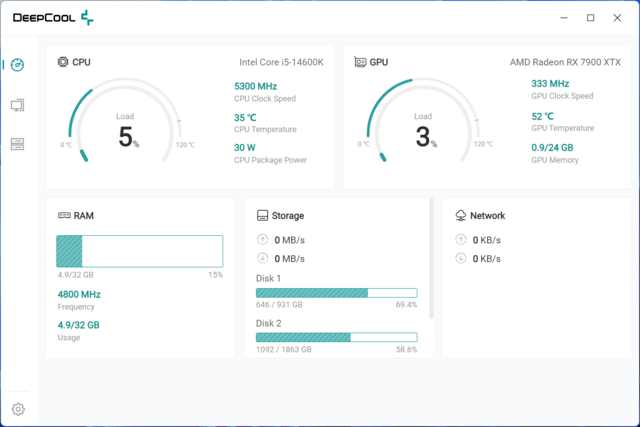Select the Intel Core i5-14600K label
The height and width of the screenshot is (427, 640).
tap(281, 62)
